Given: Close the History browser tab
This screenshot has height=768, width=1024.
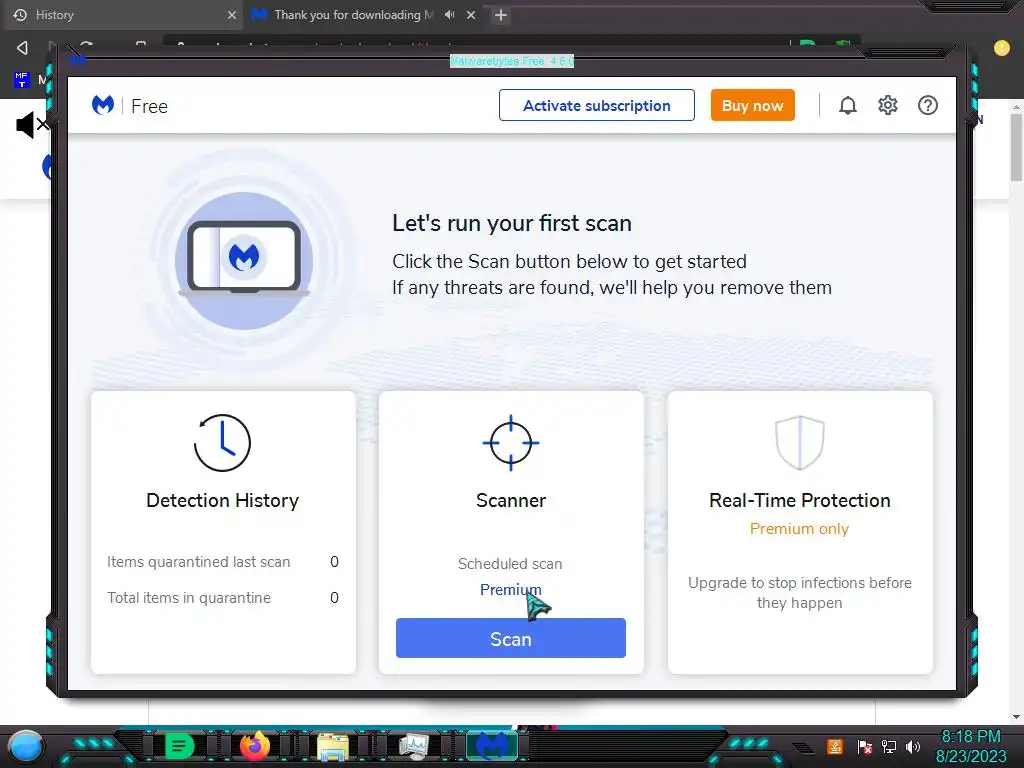Looking at the screenshot, I should click(231, 14).
